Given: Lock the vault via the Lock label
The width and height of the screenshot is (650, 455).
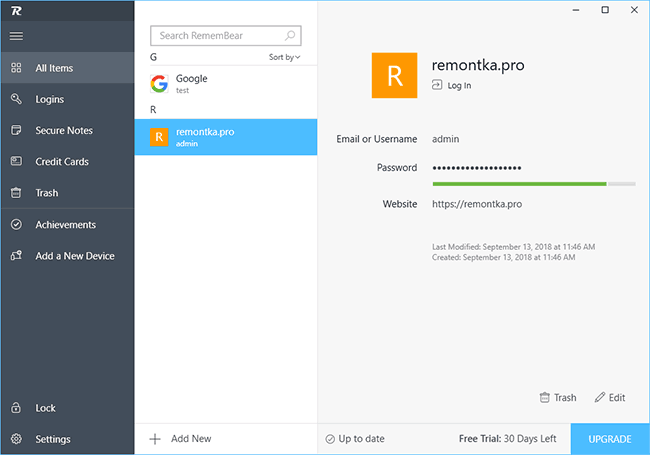Looking at the screenshot, I should pyautogui.click(x=45, y=408).
